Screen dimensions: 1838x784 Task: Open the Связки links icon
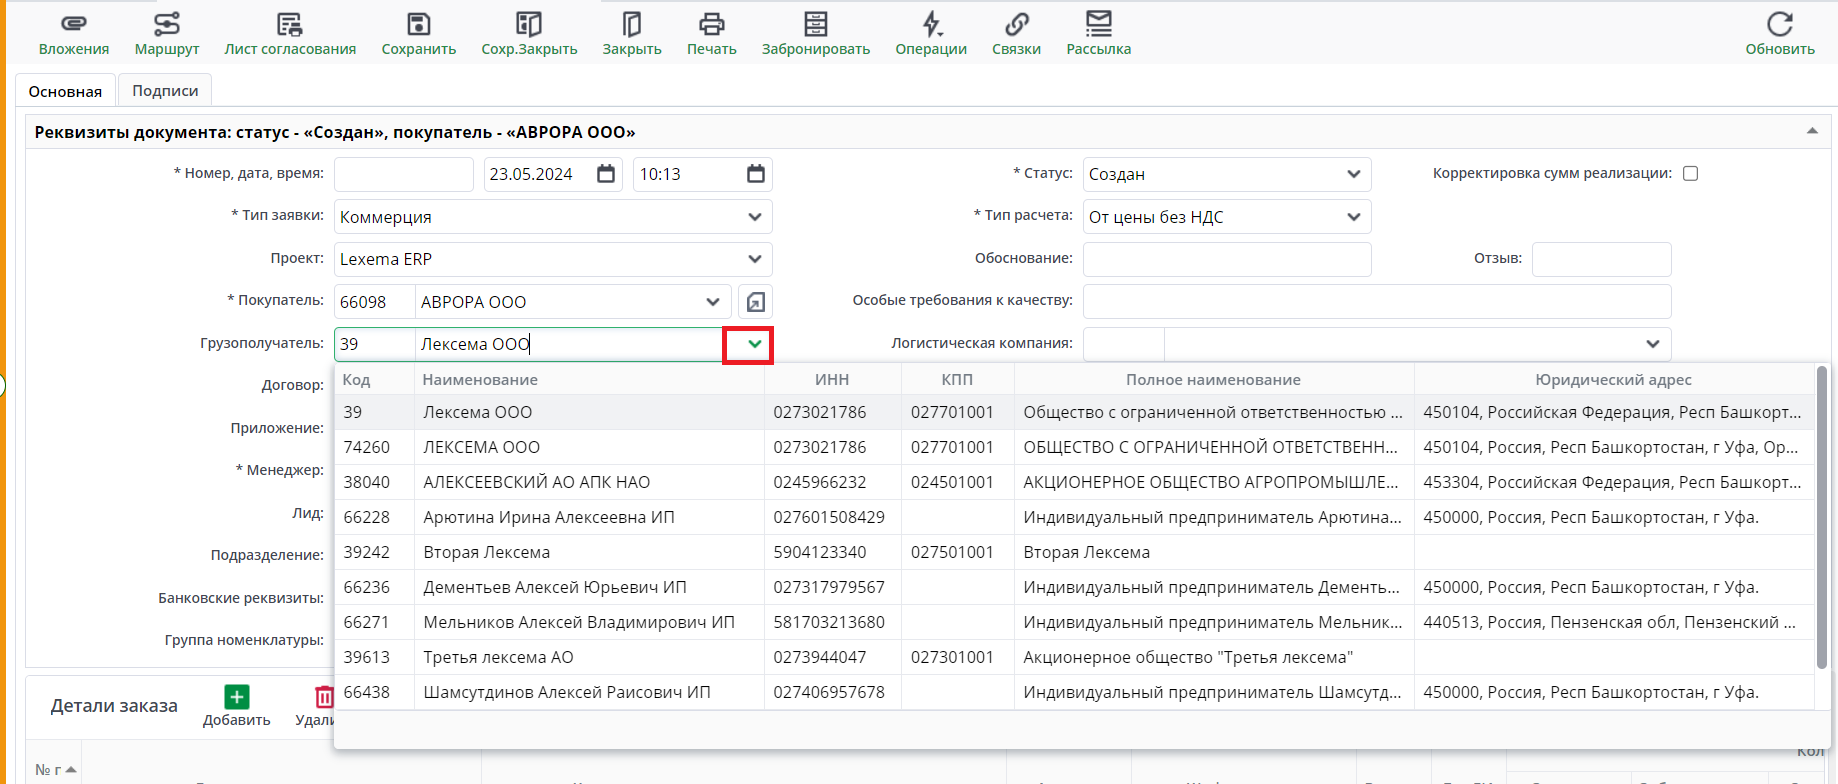tap(1016, 24)
